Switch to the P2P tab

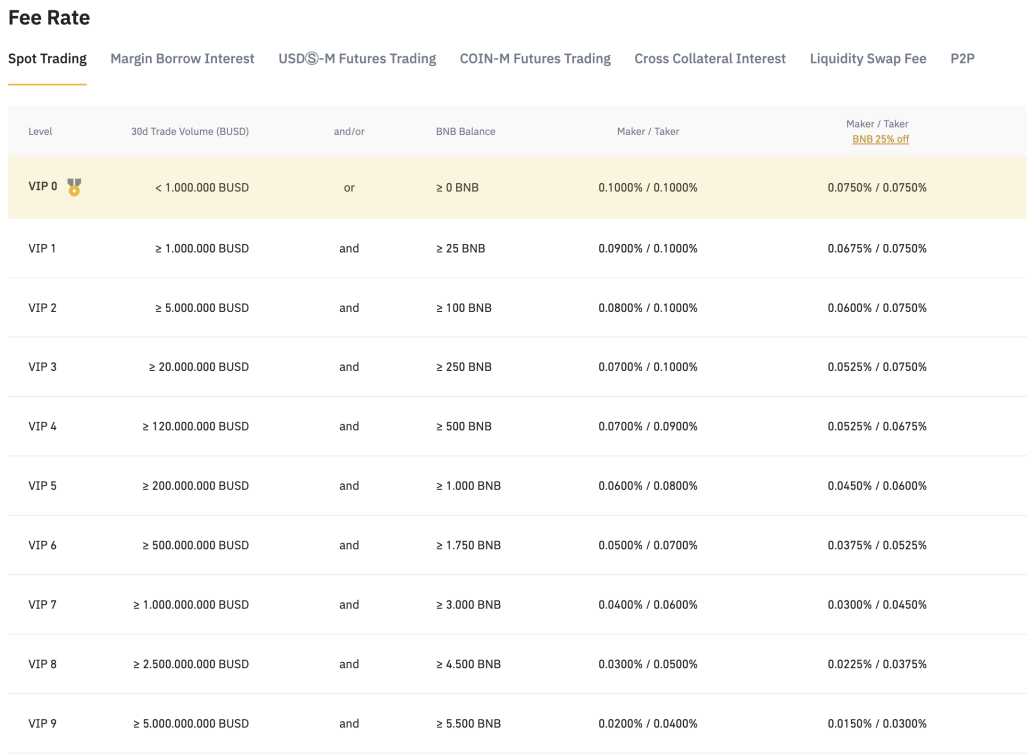pos(962,59)
